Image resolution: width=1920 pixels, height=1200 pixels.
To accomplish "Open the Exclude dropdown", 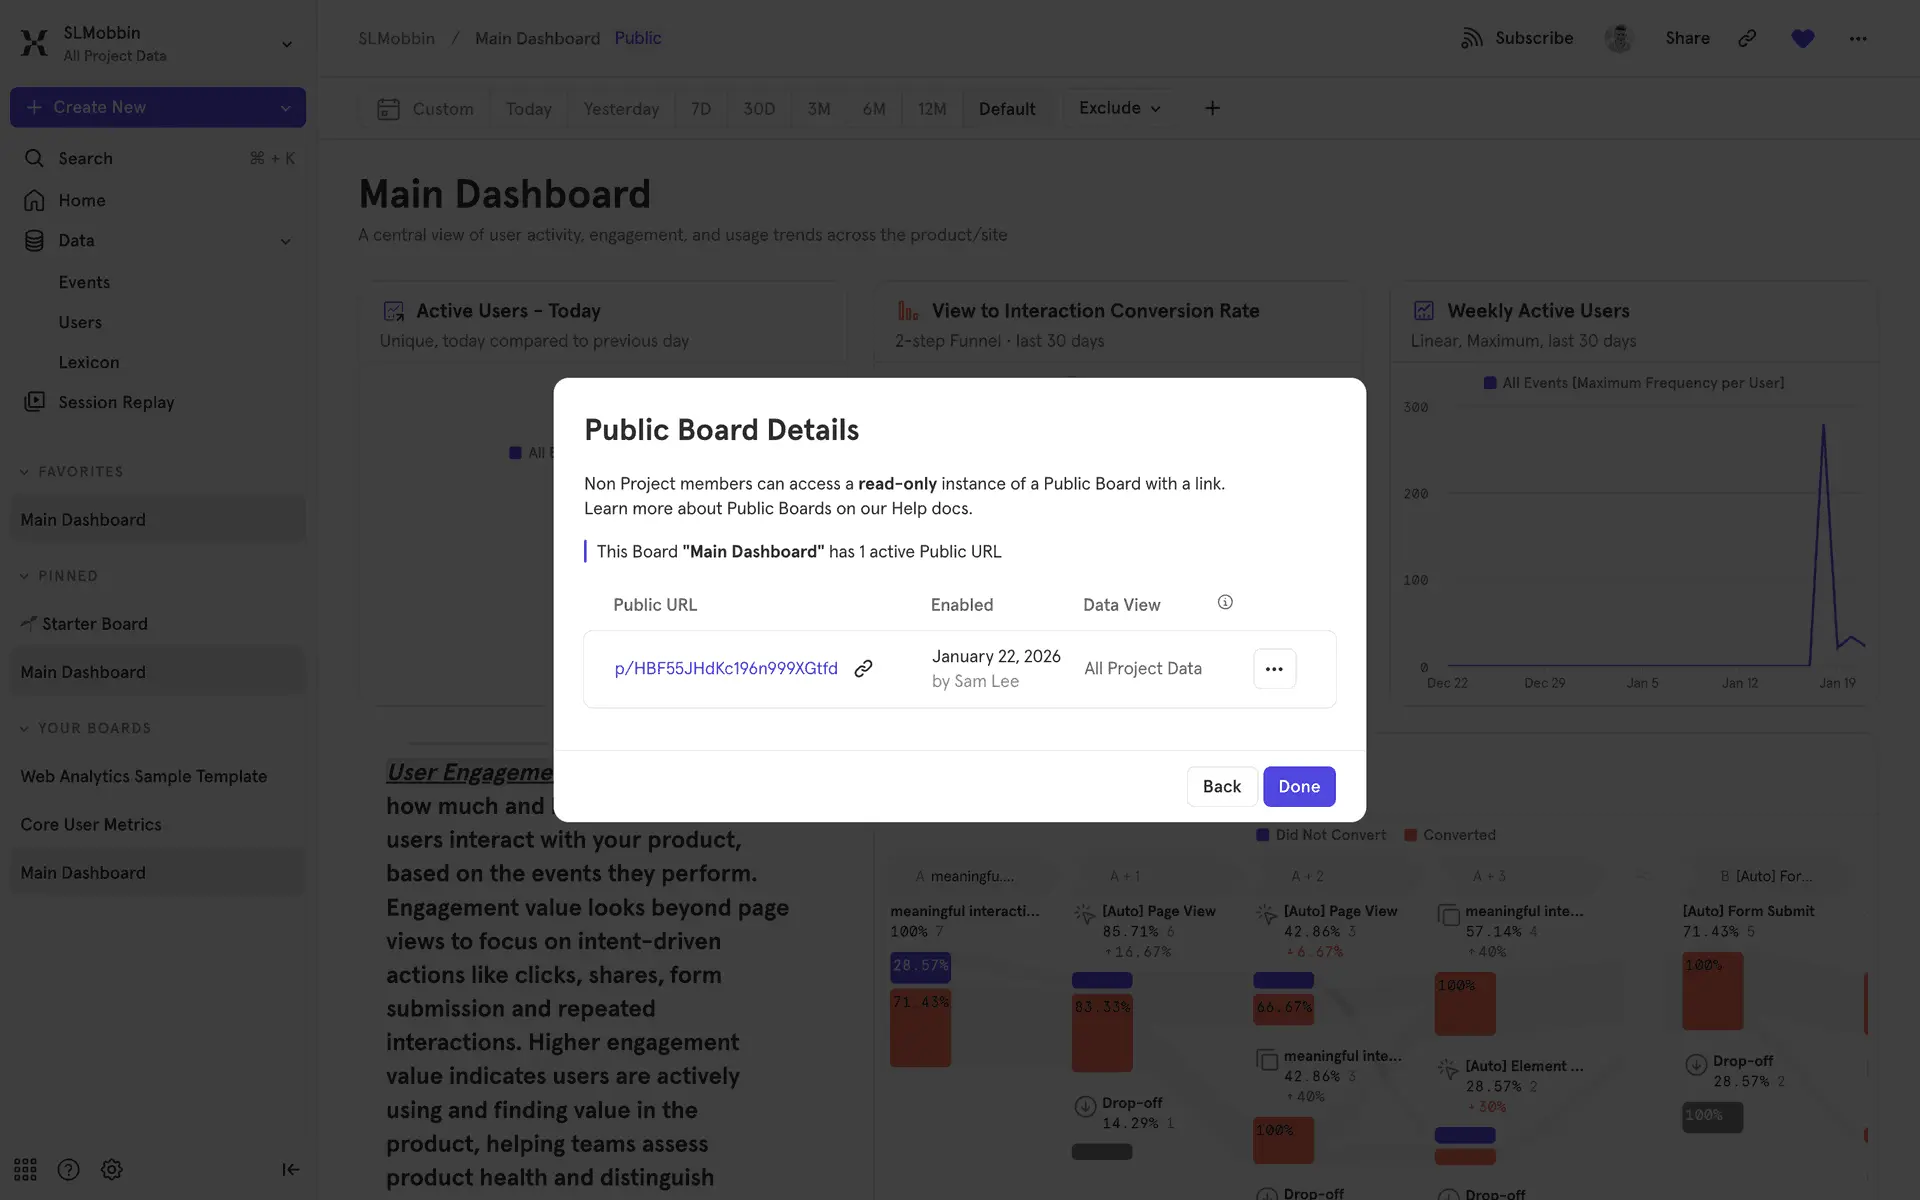I will click(x=1119, y=108).
